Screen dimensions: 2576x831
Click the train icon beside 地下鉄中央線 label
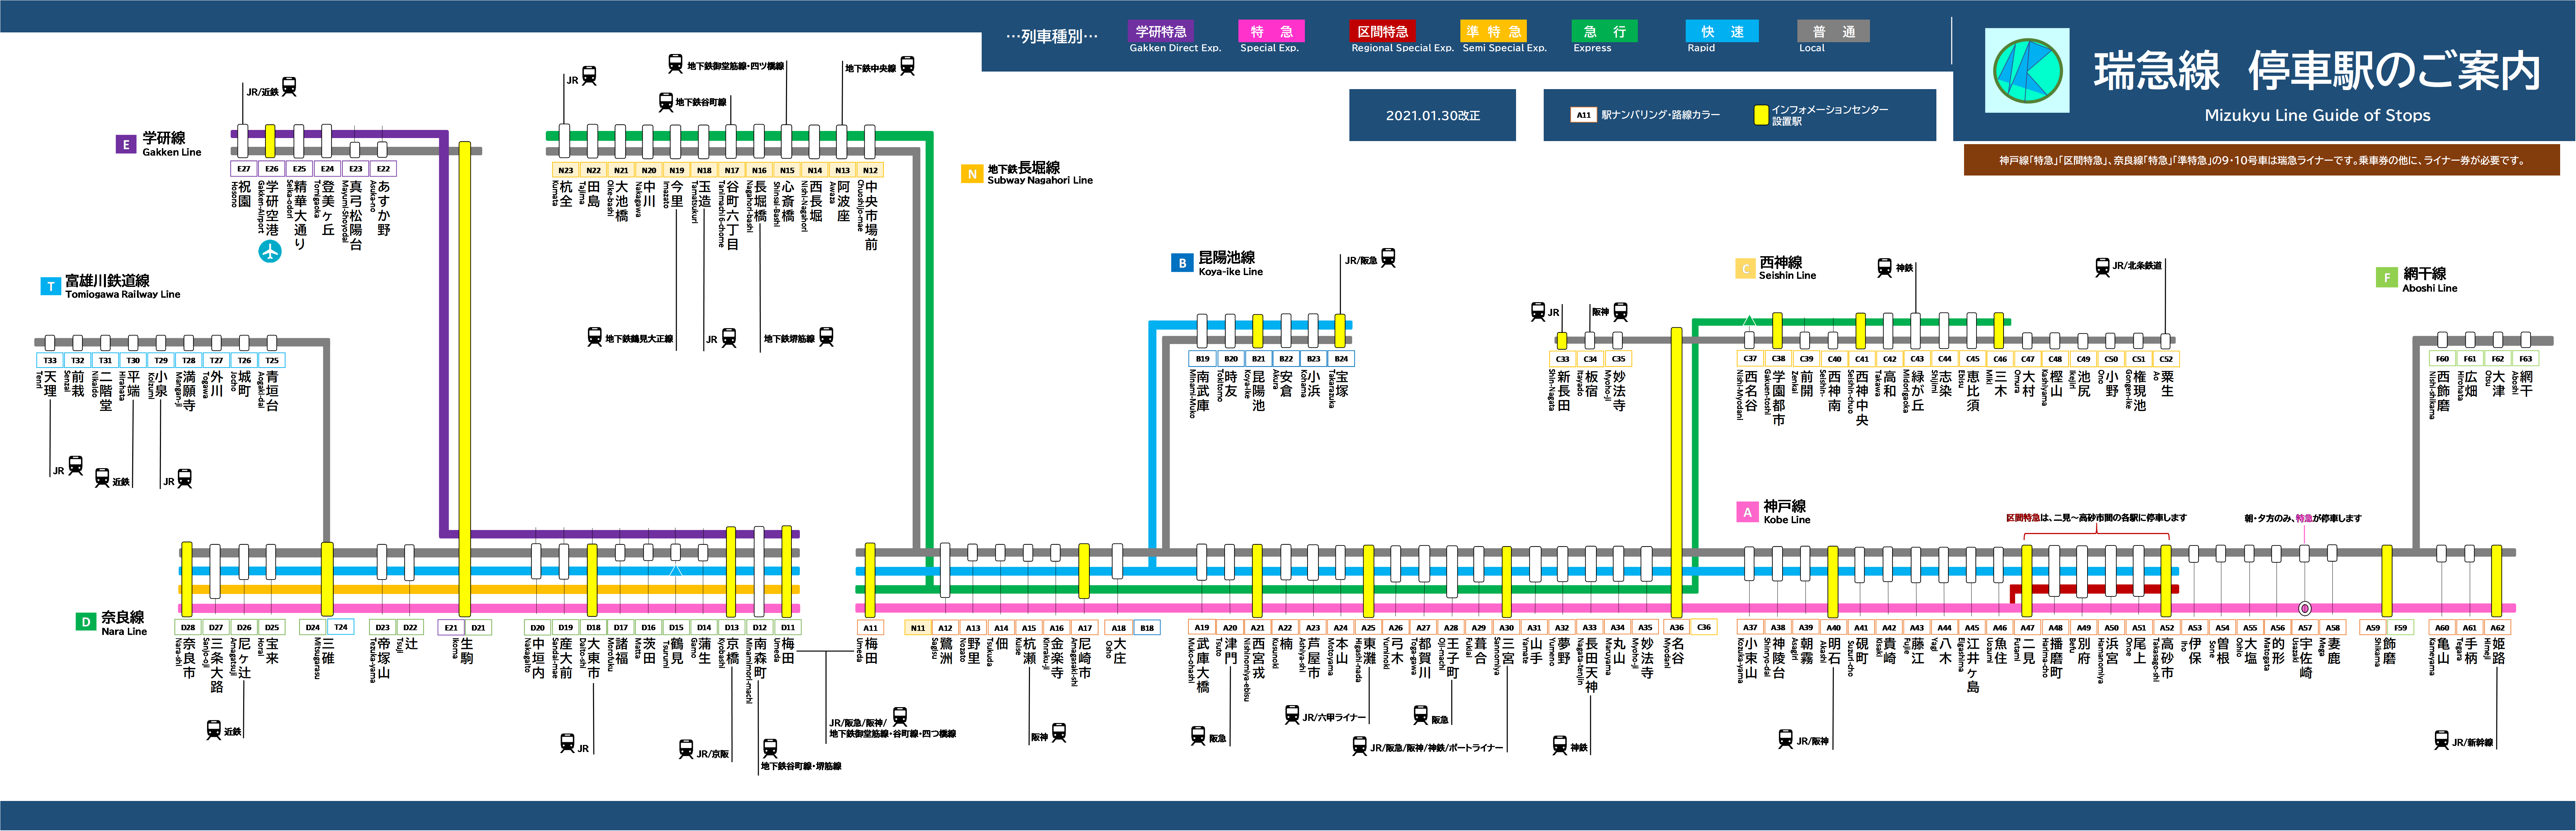tap(907, 66)
